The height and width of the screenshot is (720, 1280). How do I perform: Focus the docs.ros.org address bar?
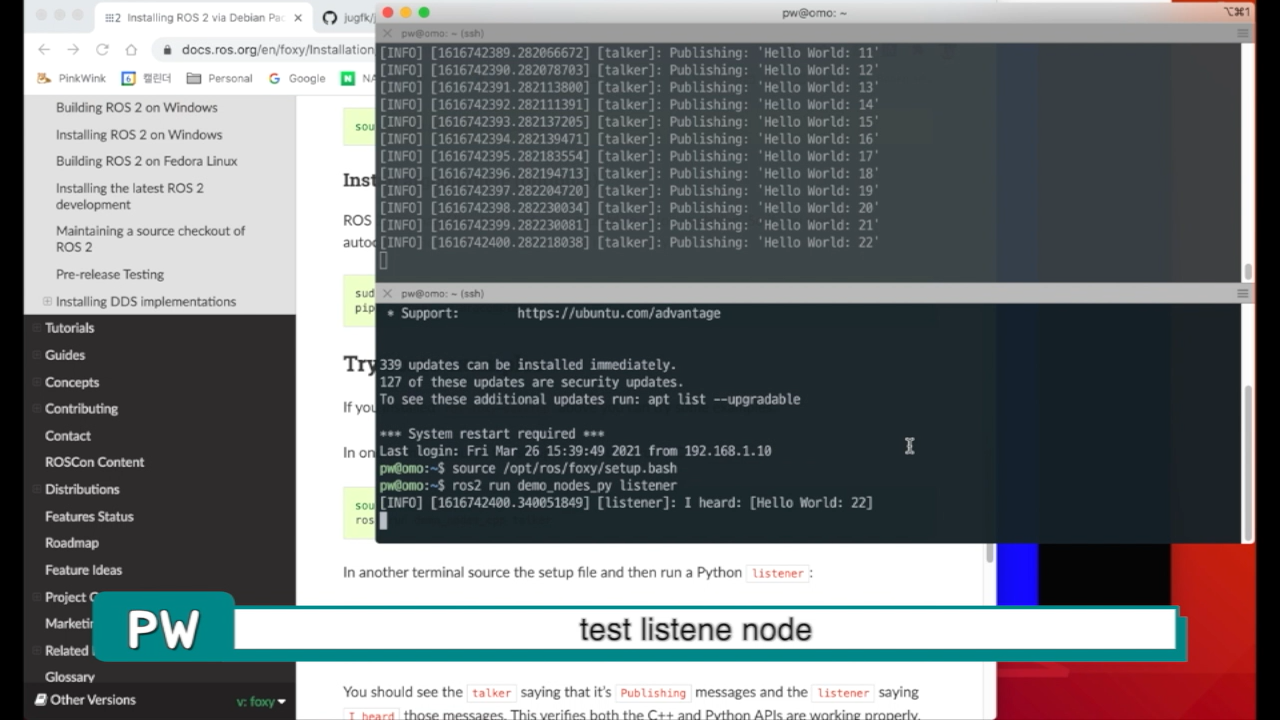point(277,49)
